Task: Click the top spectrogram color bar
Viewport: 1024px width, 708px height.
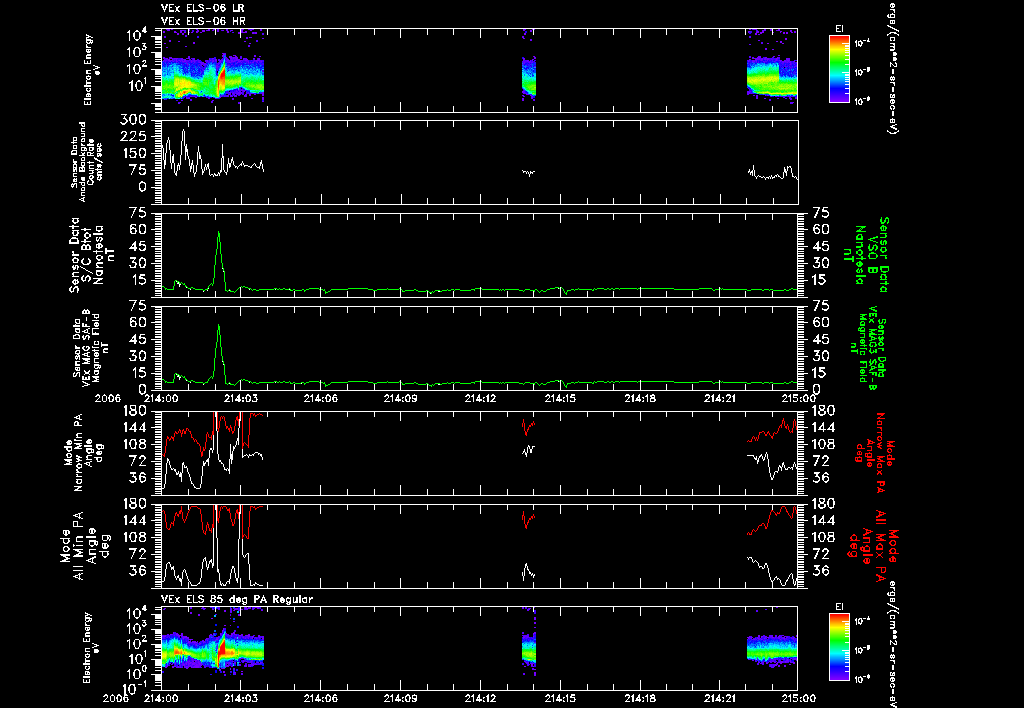Action: (x=839, y=69)
